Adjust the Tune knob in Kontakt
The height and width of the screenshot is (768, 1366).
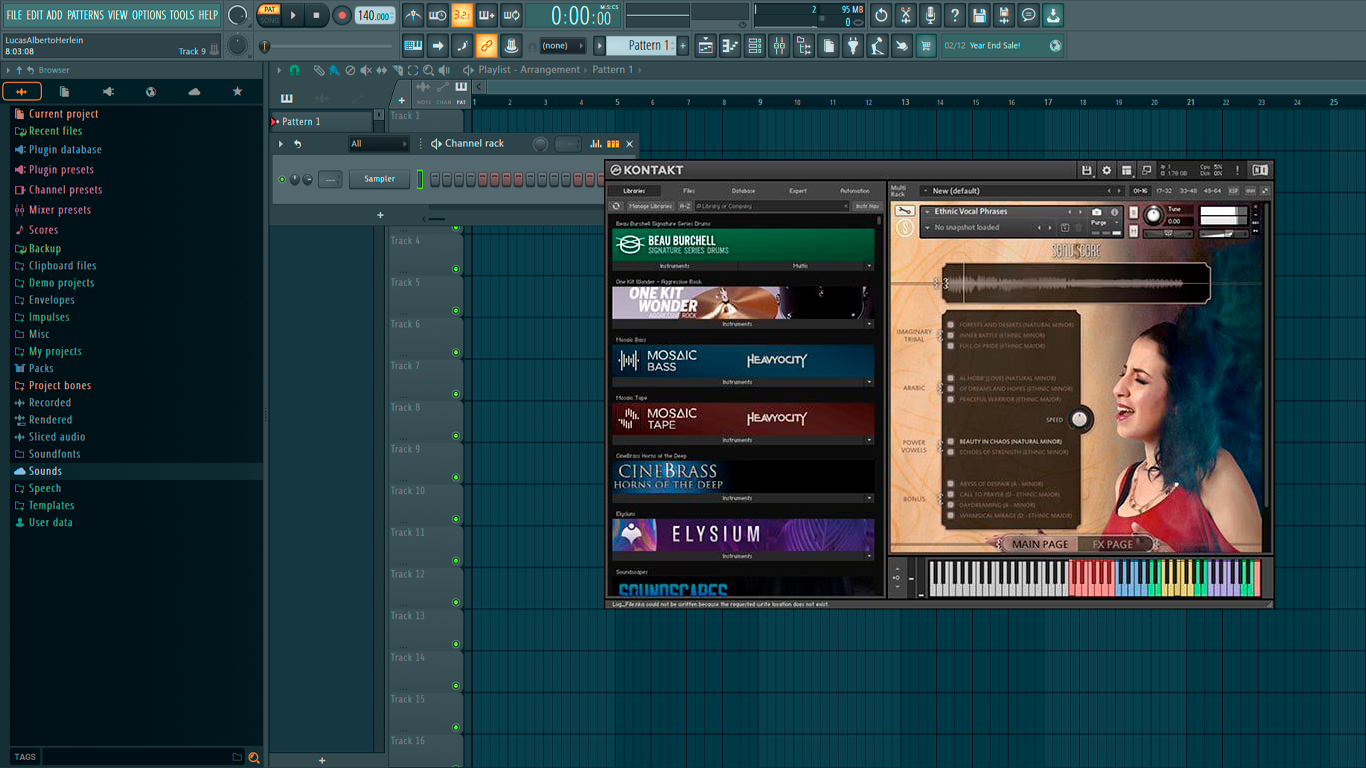click(1153, 215)
